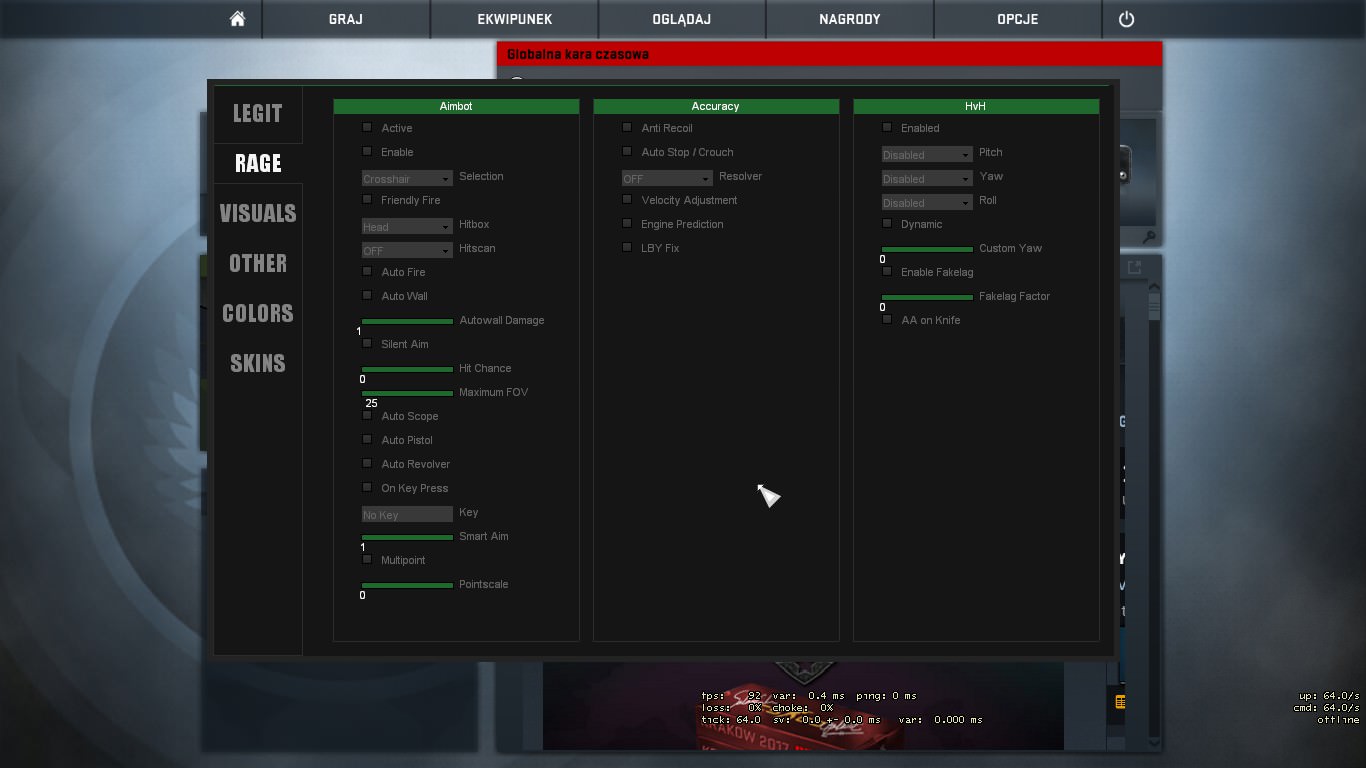Click the Key field showing No Key
1366x768 pixels.
pos(407,514)
